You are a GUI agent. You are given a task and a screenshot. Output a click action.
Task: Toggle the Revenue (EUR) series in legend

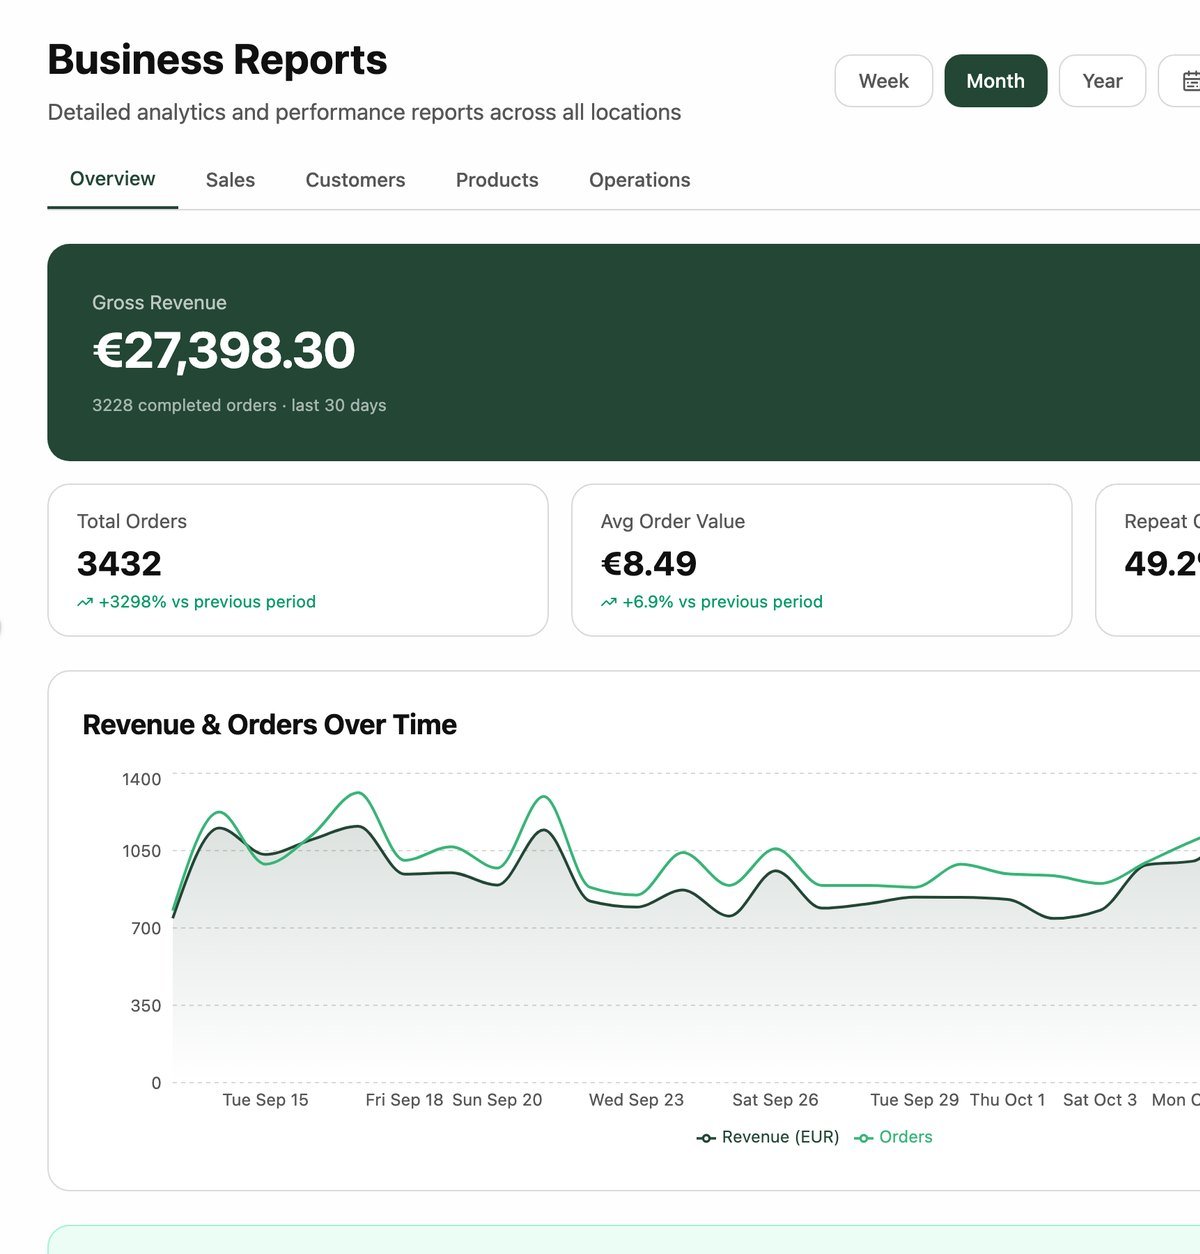(768, 1137)
